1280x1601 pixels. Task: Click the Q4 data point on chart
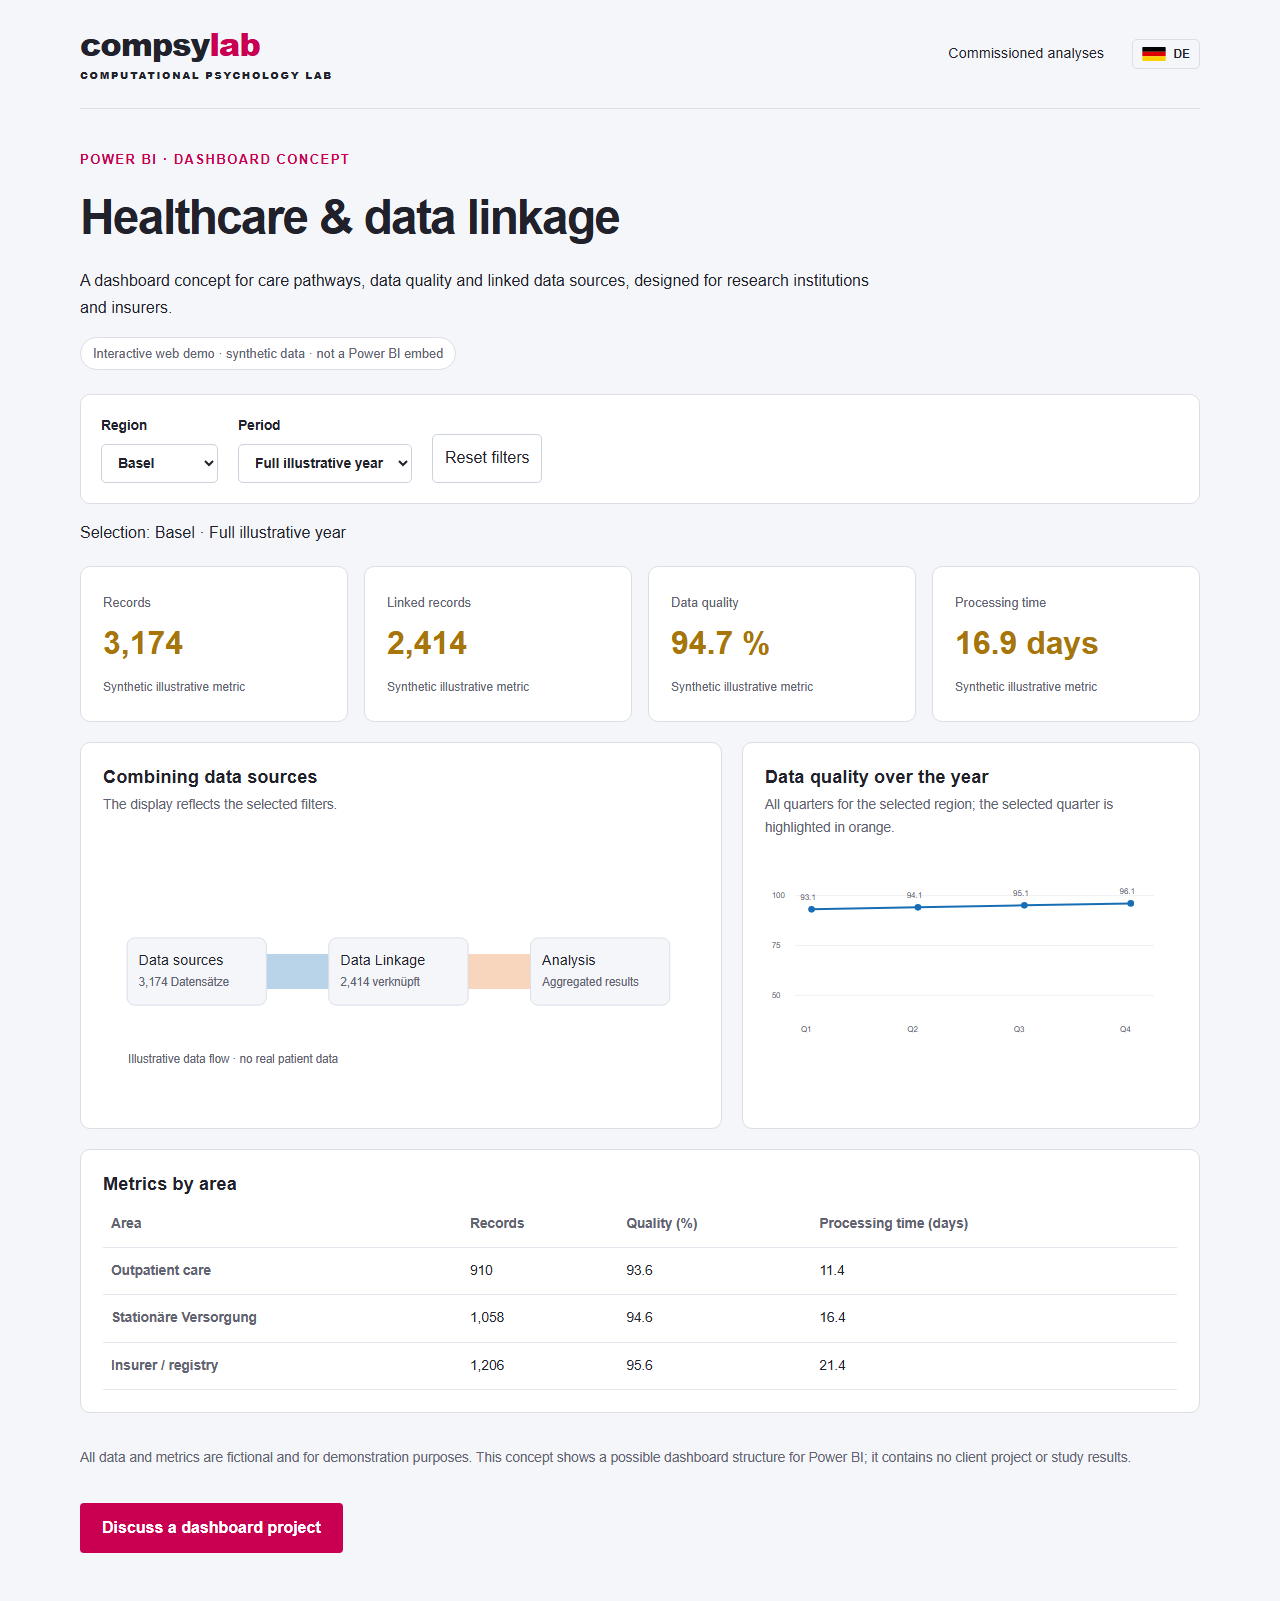pos(1131,903)
